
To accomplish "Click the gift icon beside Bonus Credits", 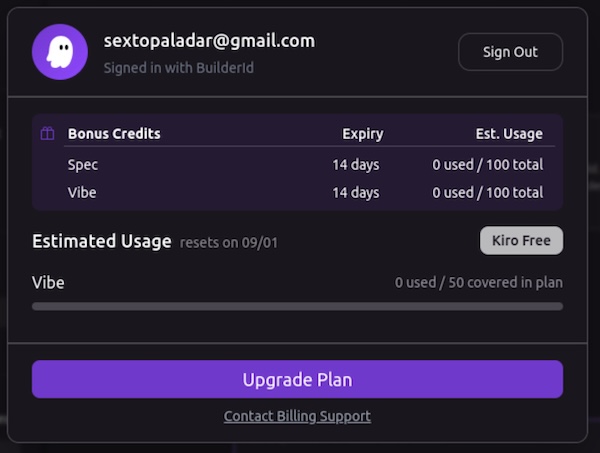I will click(47, 134).
